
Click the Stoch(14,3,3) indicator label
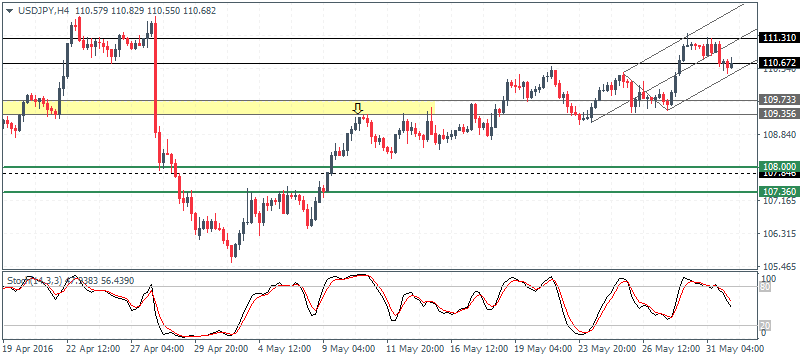33,280
